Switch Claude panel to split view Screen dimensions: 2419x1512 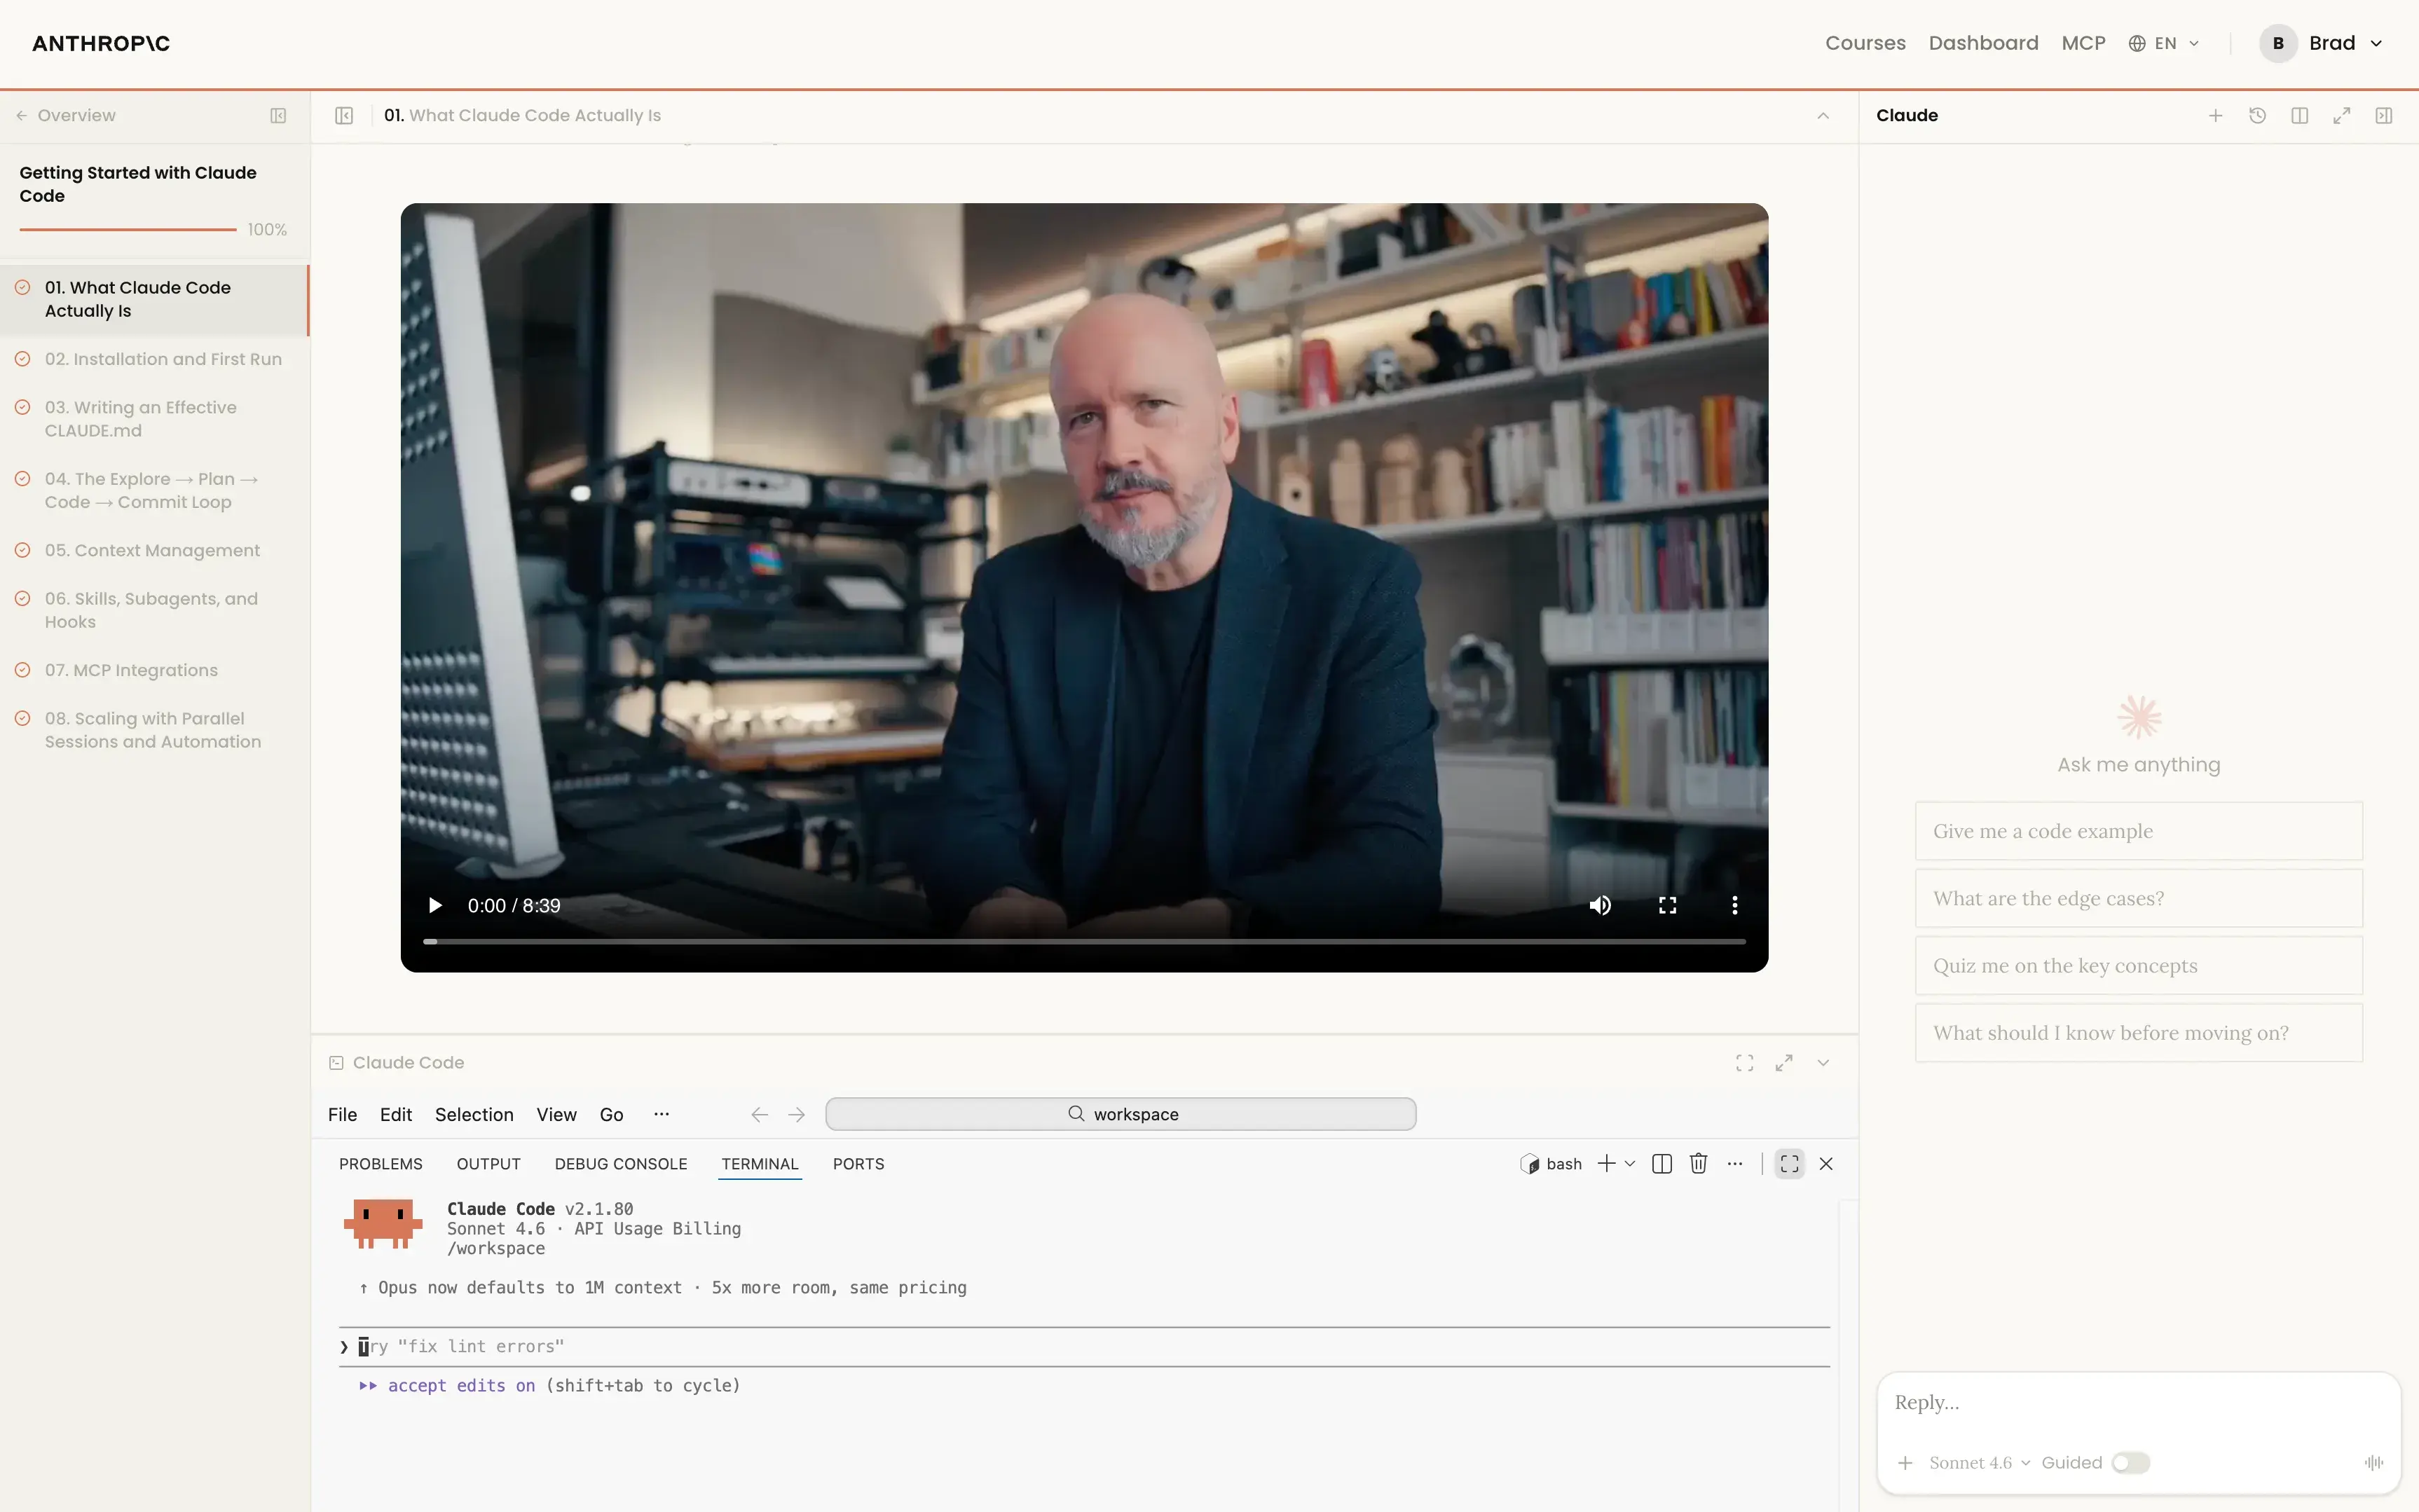coord(2299,115)
